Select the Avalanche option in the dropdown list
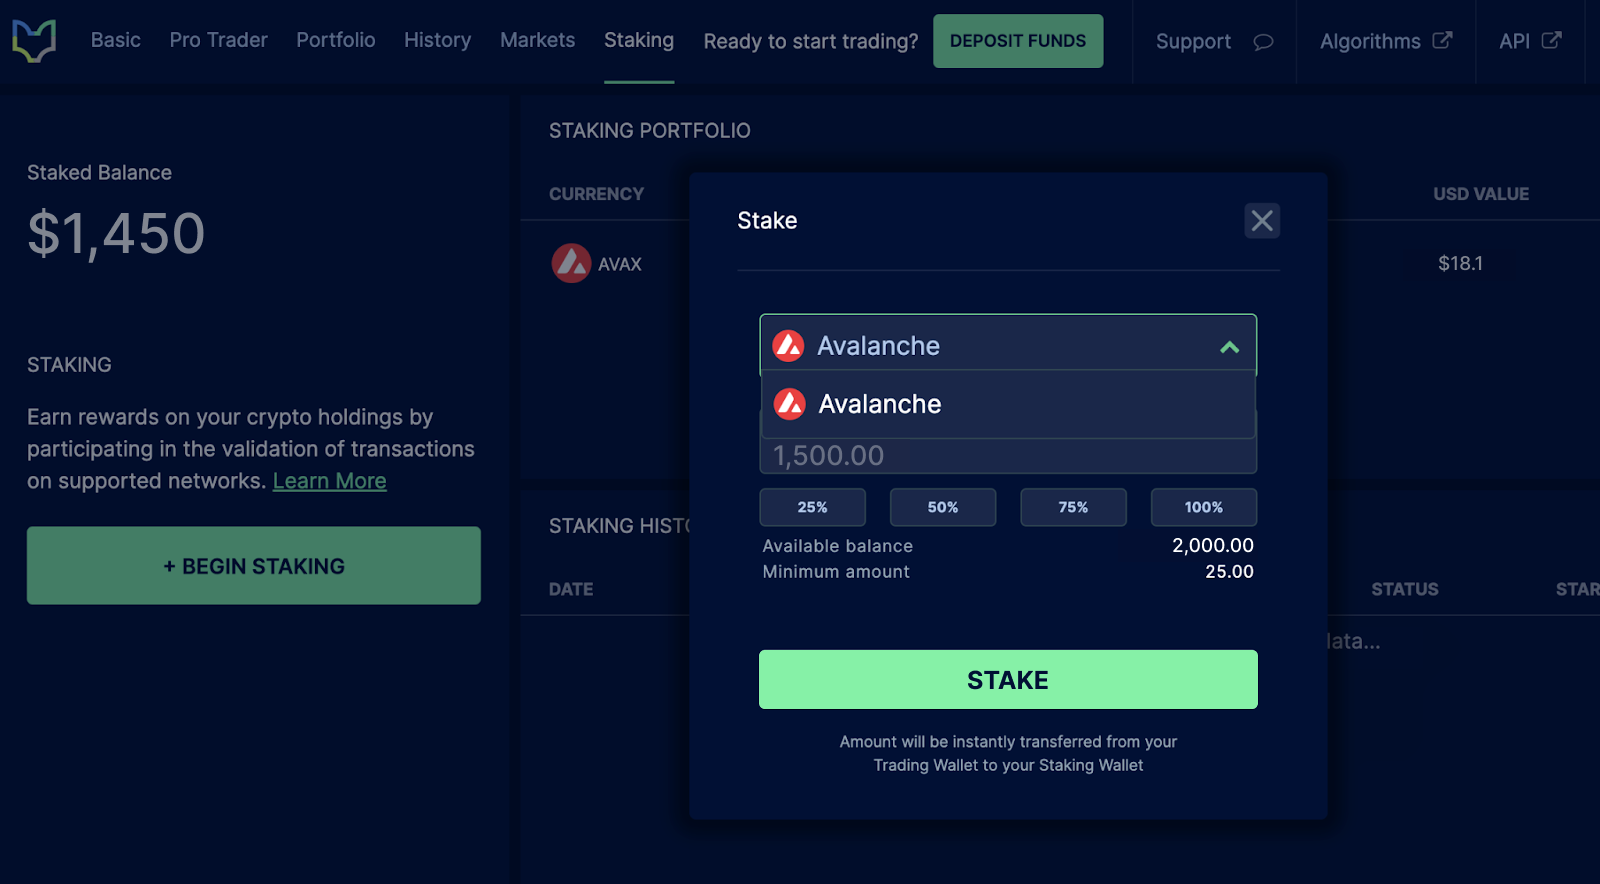This screenshot has width=1600, height=884. coord(1008,404)
